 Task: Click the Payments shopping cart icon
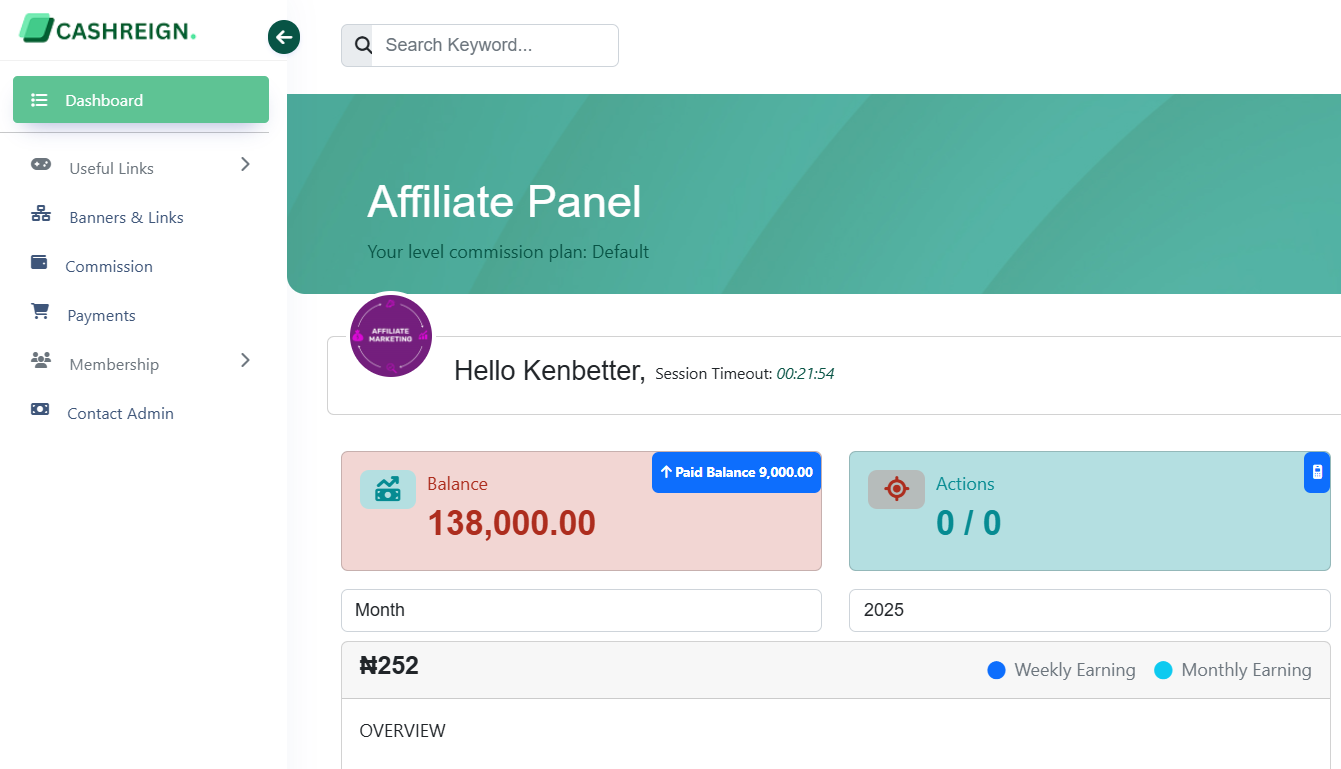(x=40, y=312)
